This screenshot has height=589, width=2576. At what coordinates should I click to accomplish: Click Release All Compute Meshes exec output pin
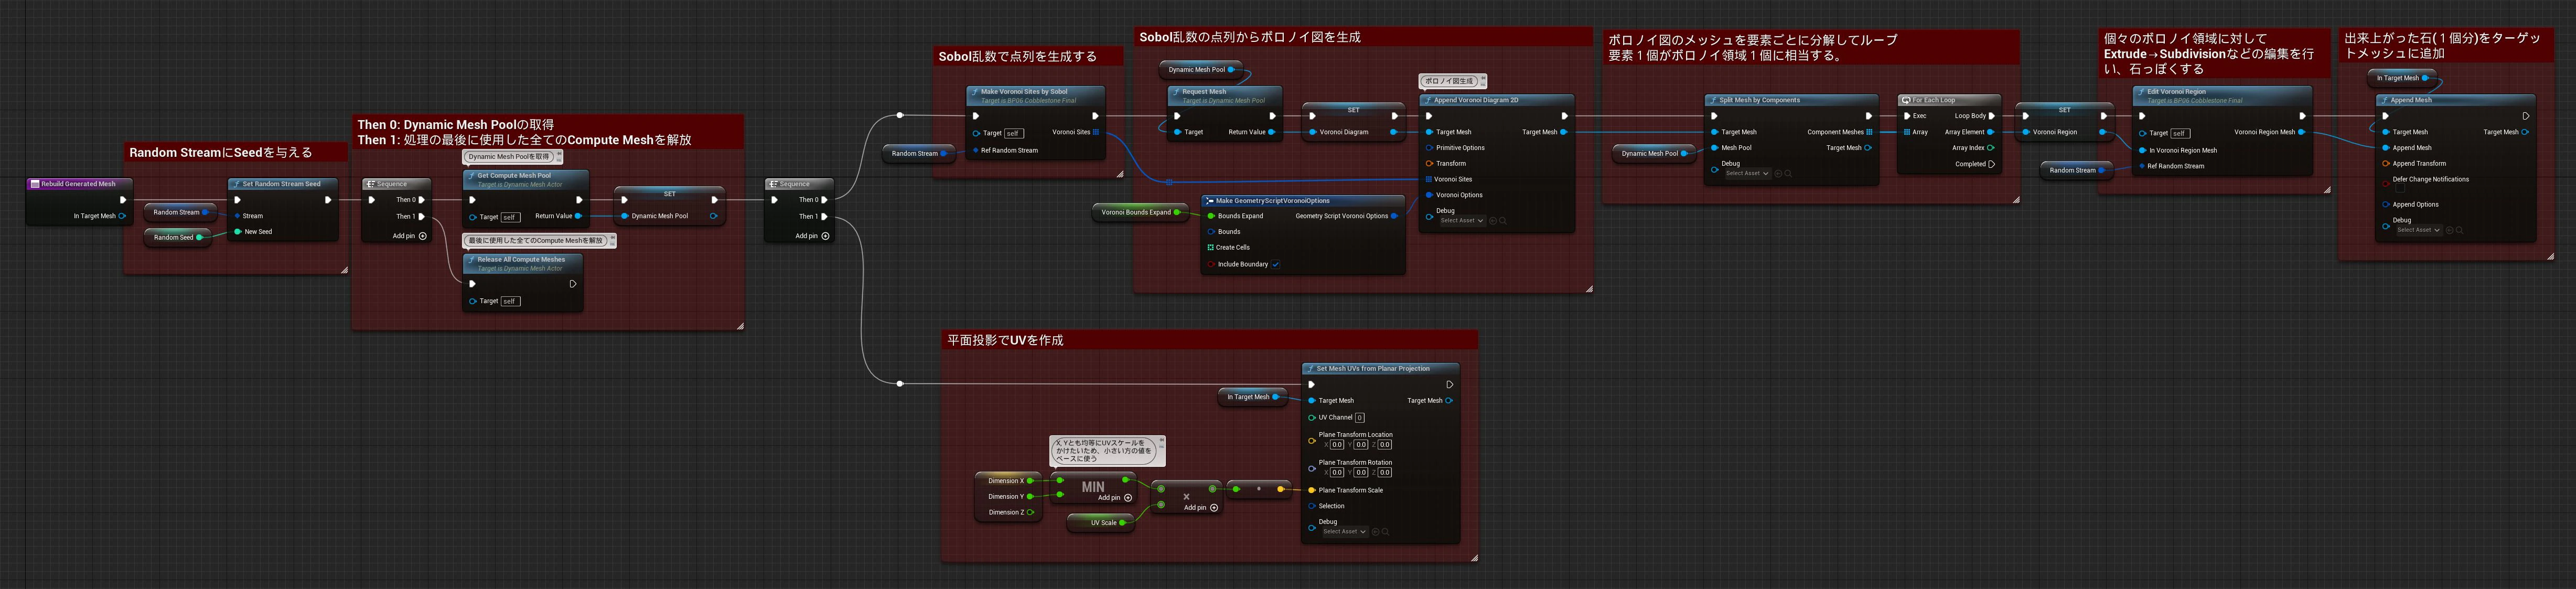572,284
